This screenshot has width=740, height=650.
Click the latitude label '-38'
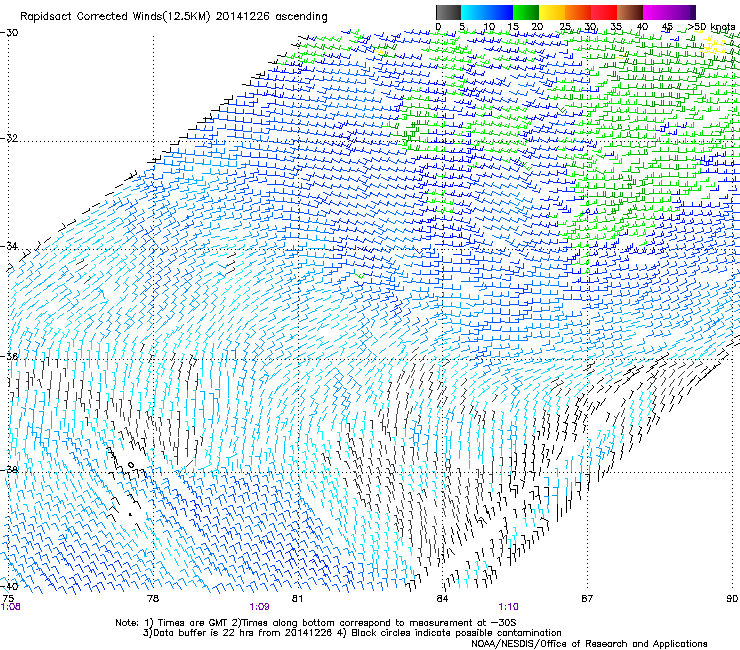click(x=9, y=470)
